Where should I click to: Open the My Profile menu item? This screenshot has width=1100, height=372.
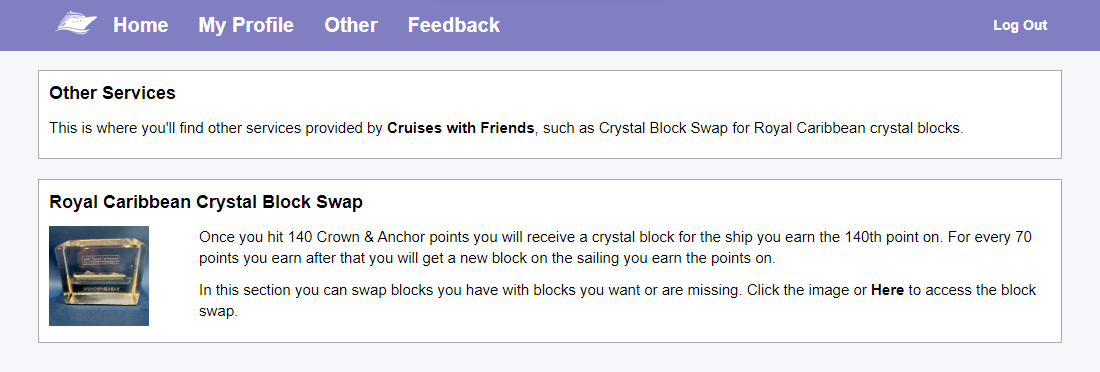tap(246, 25)
